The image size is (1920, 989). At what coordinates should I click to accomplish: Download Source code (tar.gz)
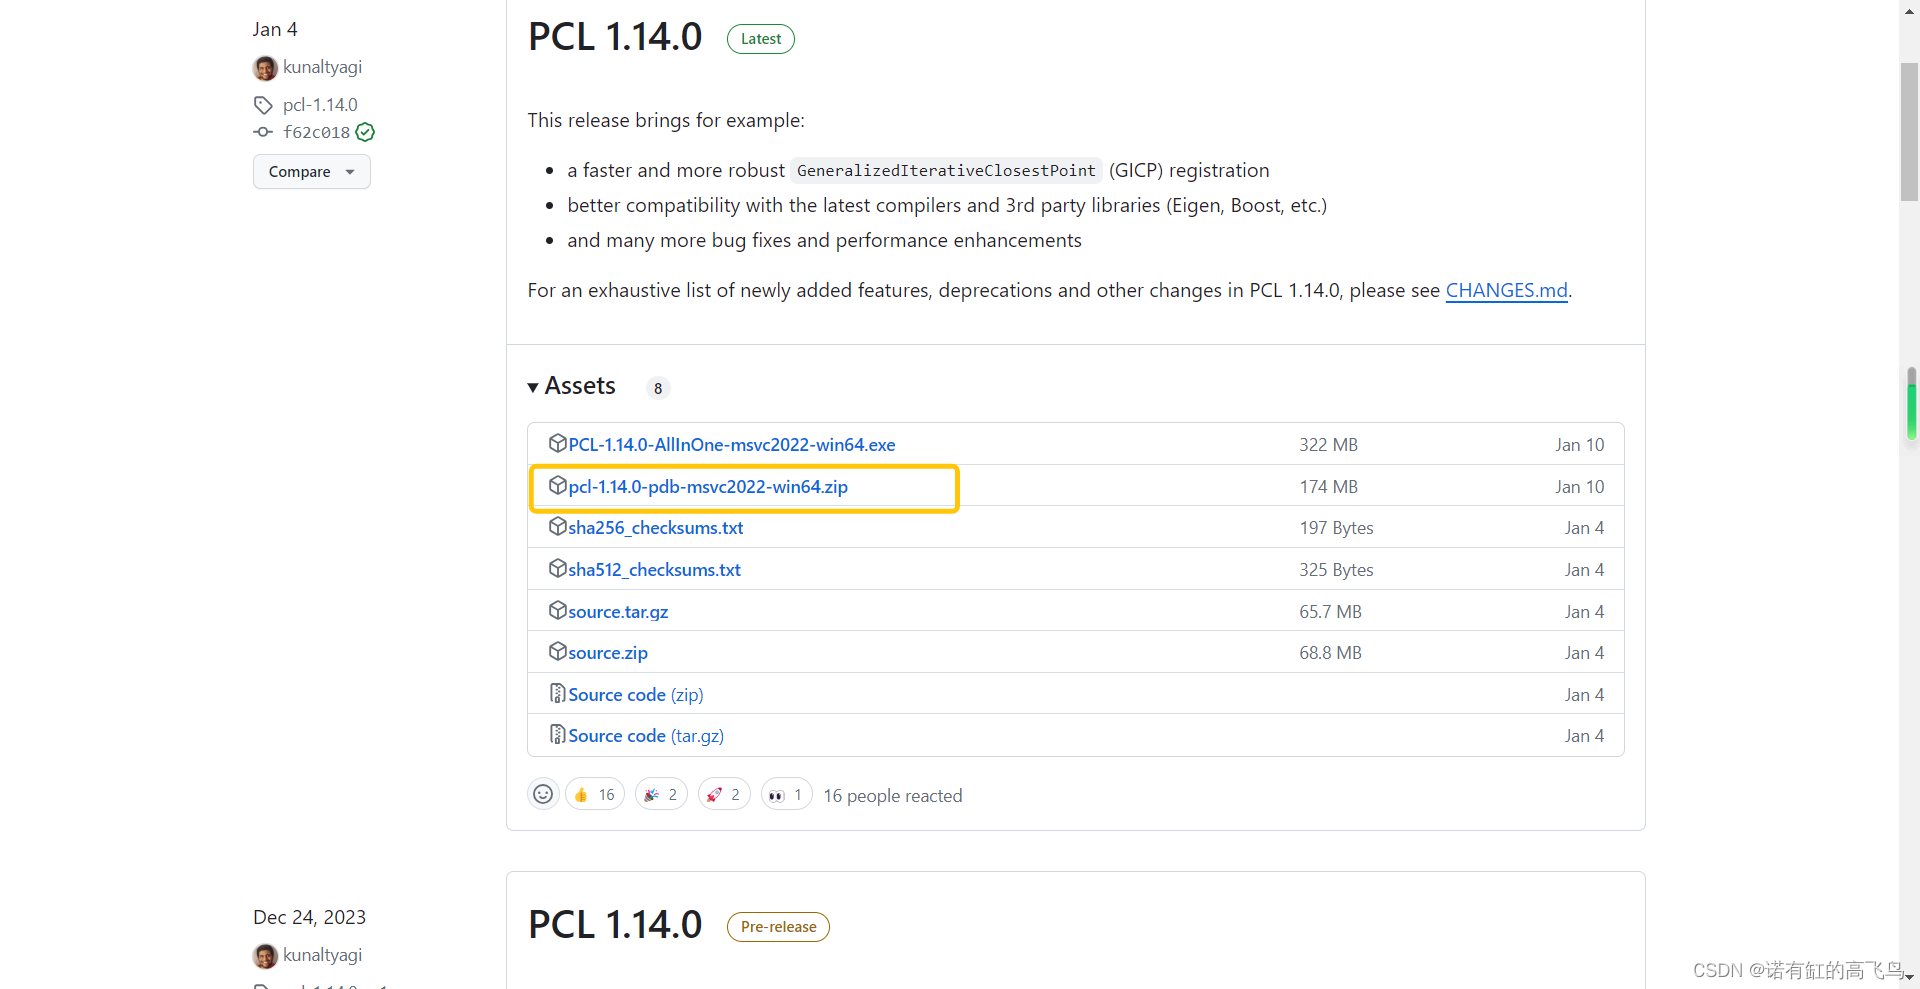point(646,736)
